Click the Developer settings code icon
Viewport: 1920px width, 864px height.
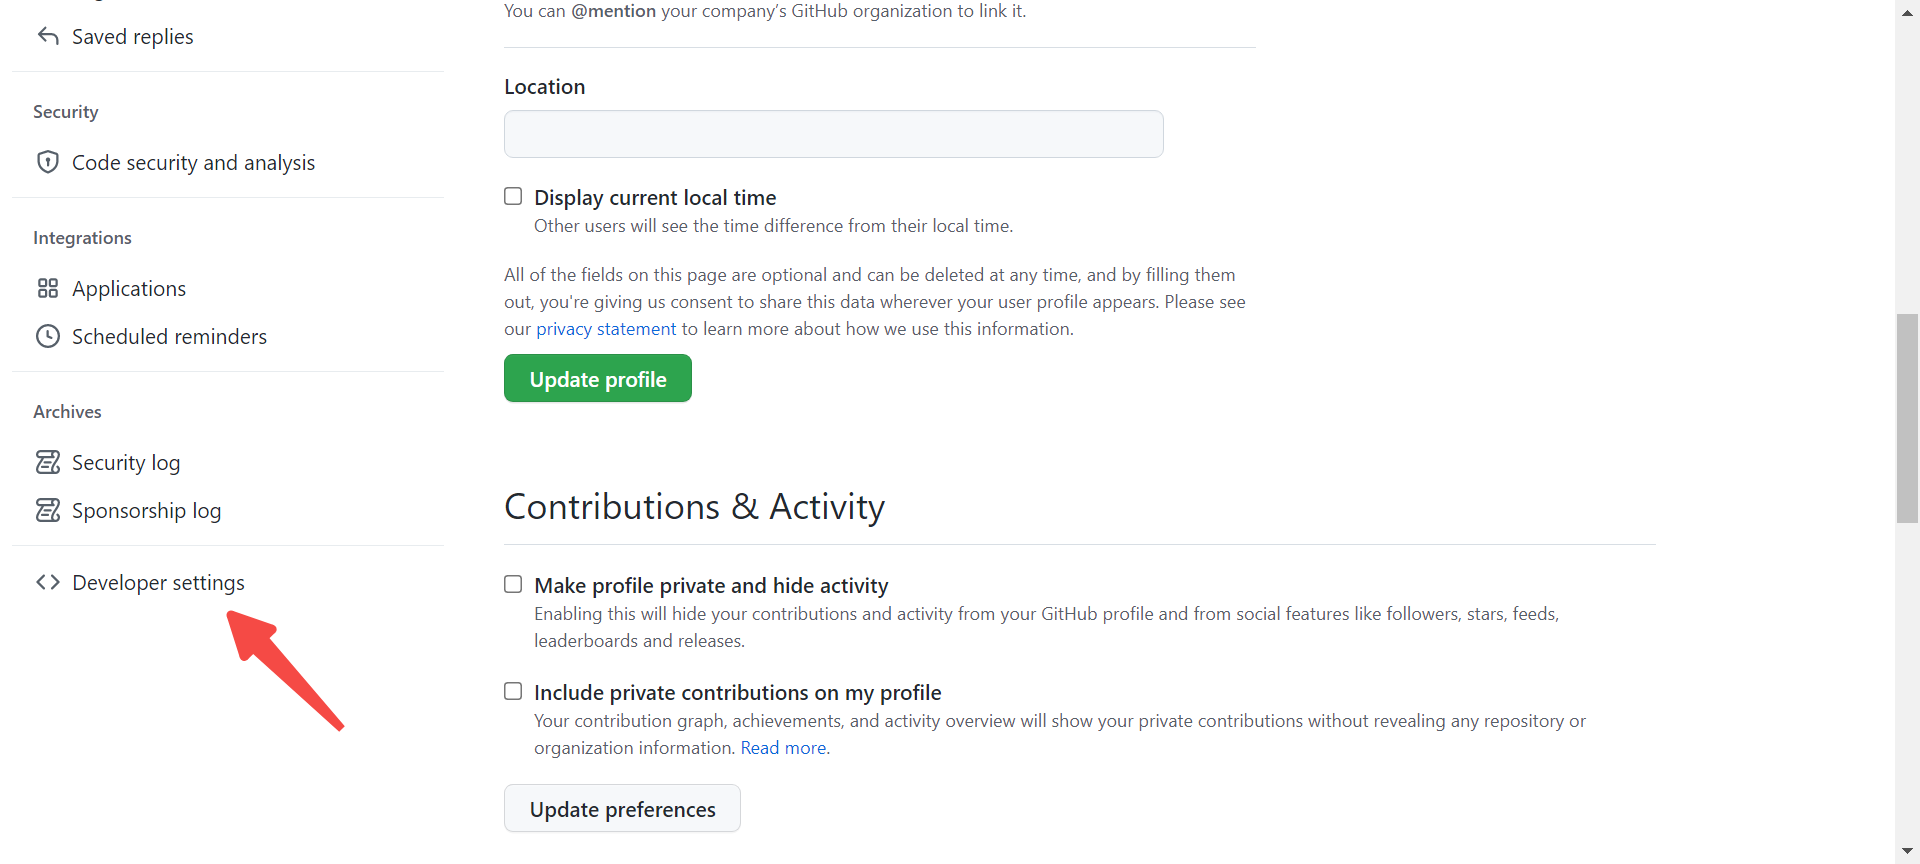48,582
